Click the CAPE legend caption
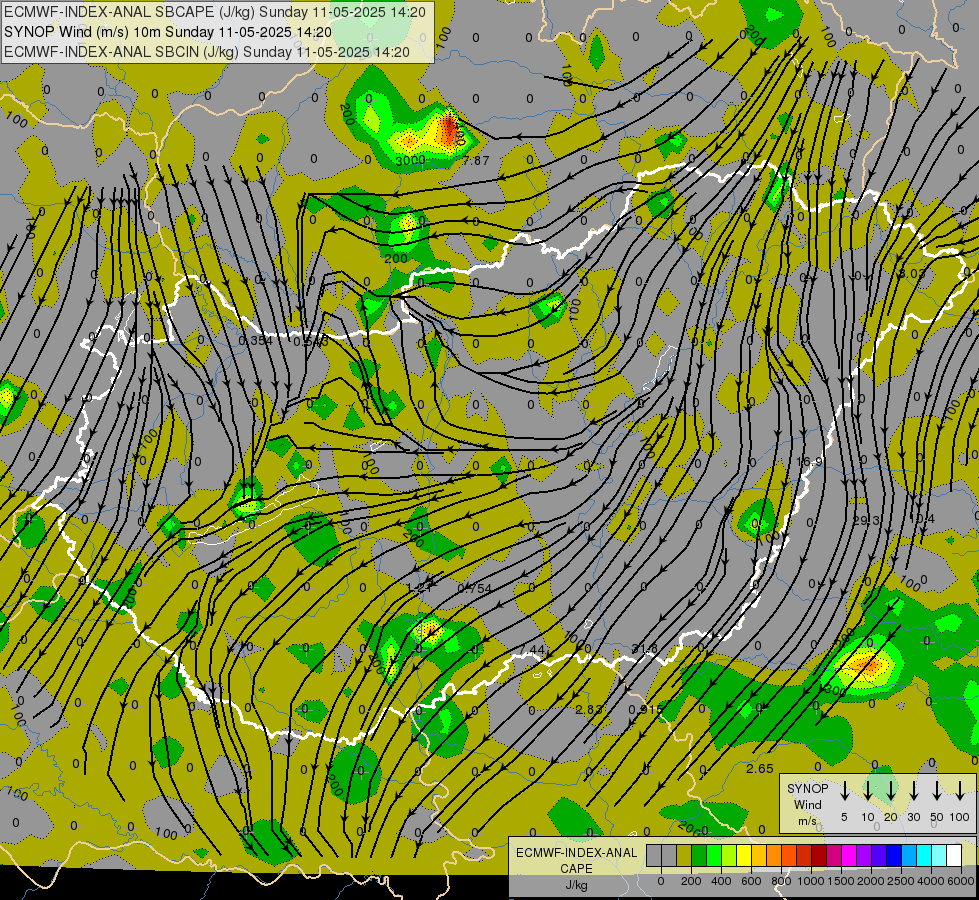Image resolution: width=979 pixels, height=900 pixels. coord(576,868)
